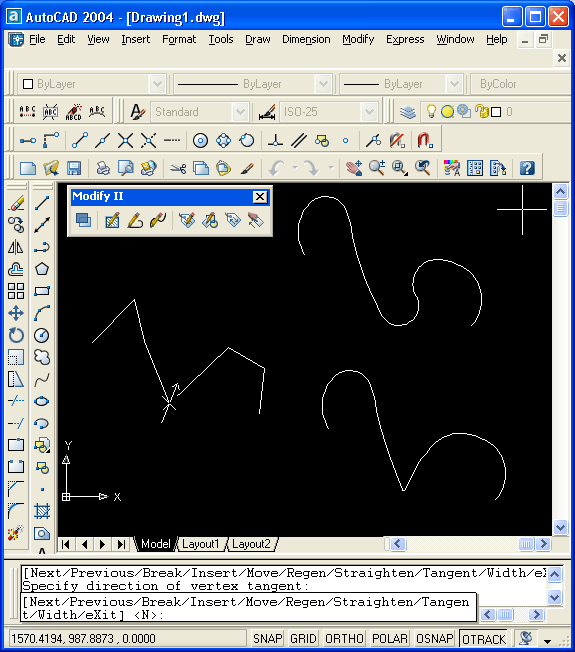
Task: Open the Modify menu
Action: [x=358, y=40]
